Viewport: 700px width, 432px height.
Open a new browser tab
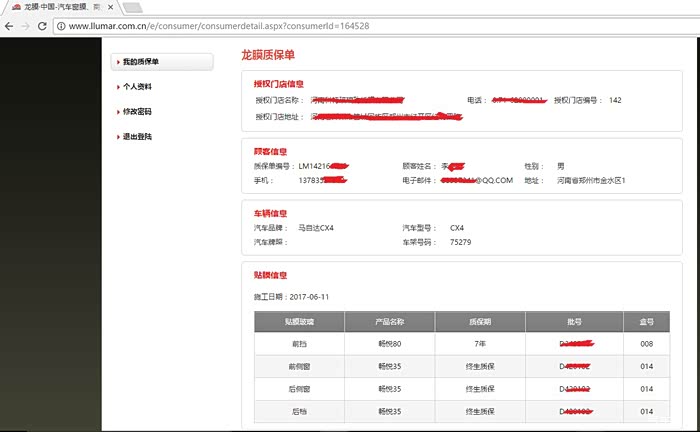point(133,8)
